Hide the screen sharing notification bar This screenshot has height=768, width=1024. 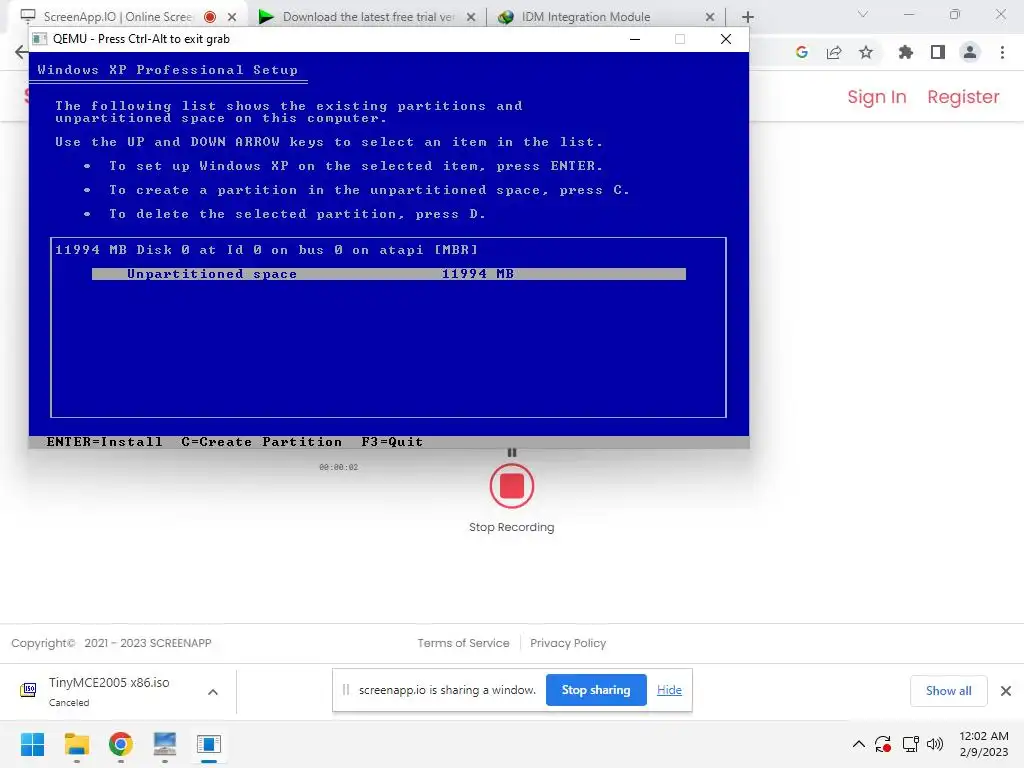click(x=669, y=690)
